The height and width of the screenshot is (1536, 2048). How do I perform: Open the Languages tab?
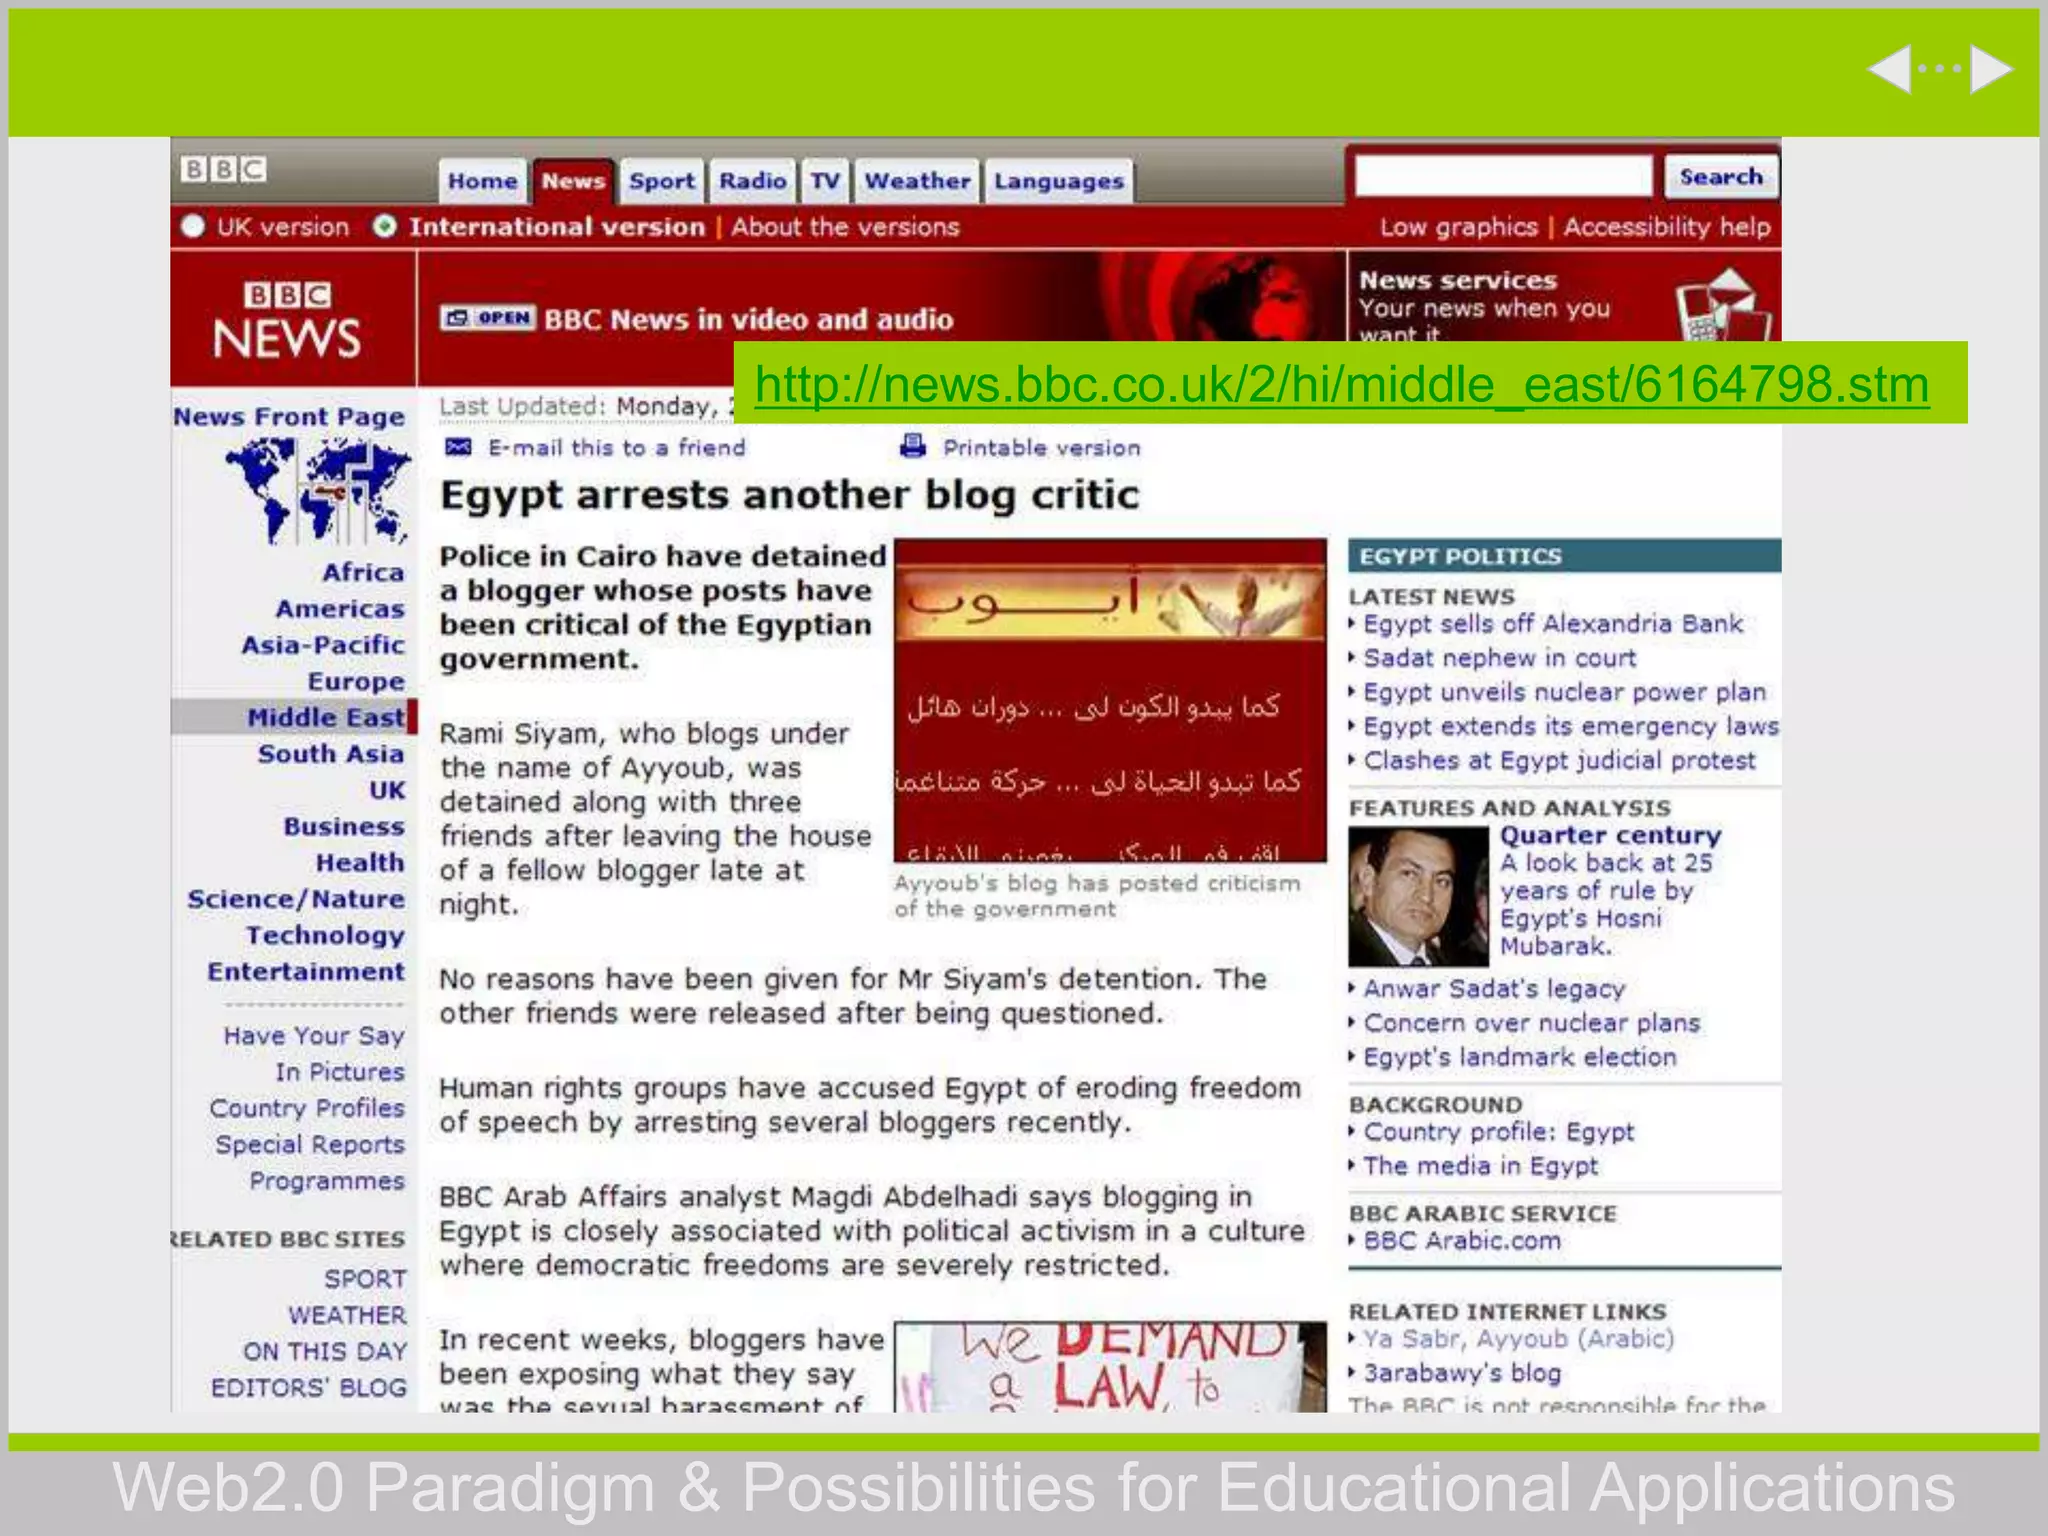click(1059, 181)
